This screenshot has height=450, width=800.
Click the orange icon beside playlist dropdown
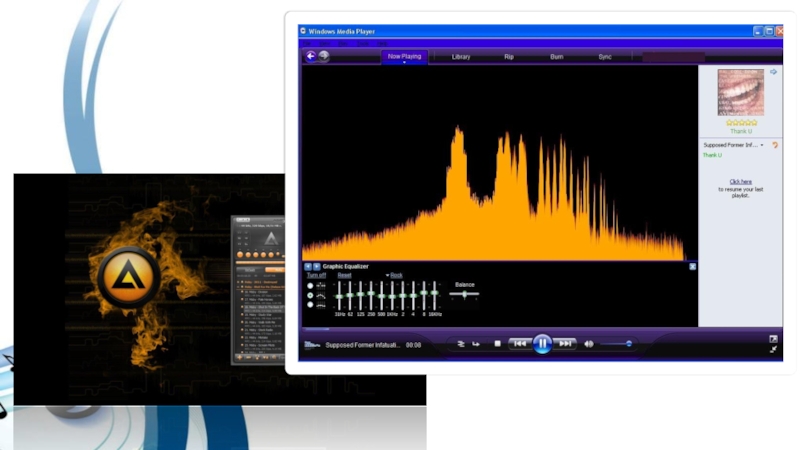point(775,145)
